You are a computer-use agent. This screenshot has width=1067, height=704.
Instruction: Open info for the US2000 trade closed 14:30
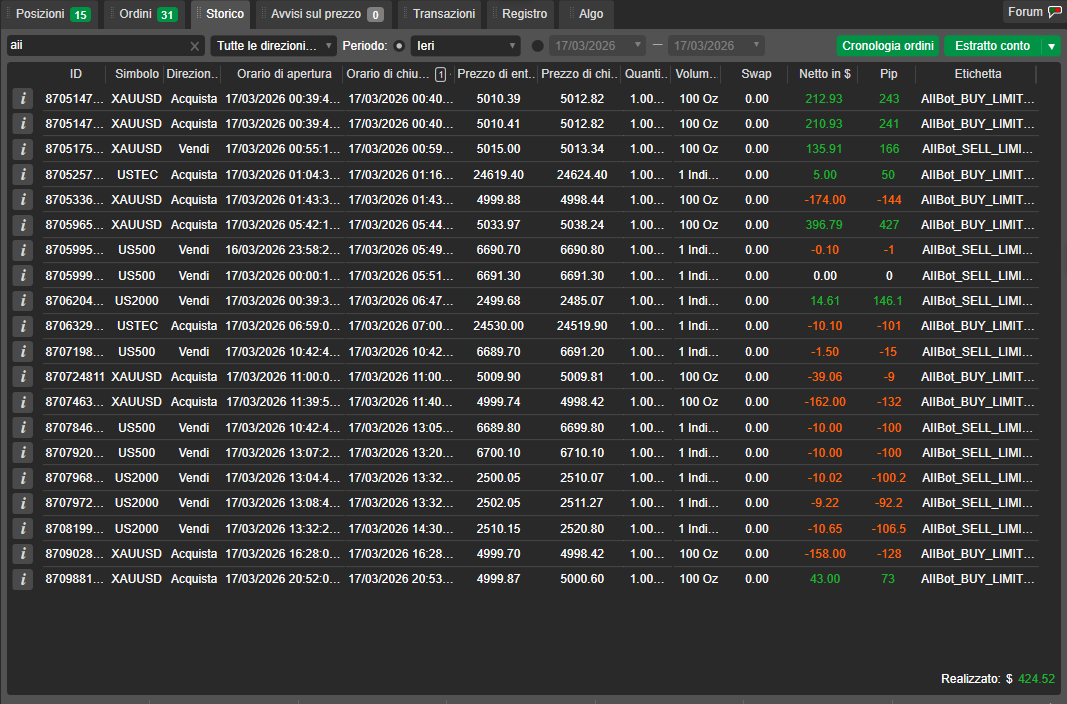[22, 528]
